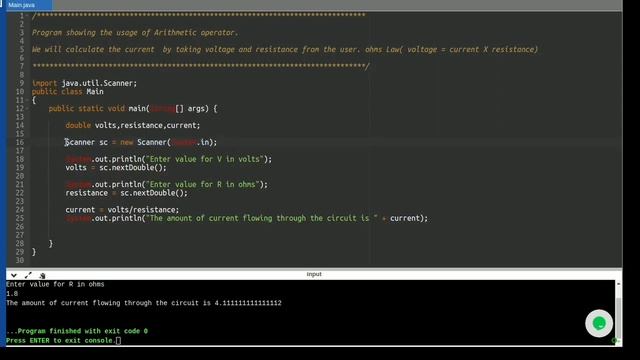Viewport: 640px width, 360px height.
Task: Click the import java.util.Scanner; line
Action: [84, 83]
